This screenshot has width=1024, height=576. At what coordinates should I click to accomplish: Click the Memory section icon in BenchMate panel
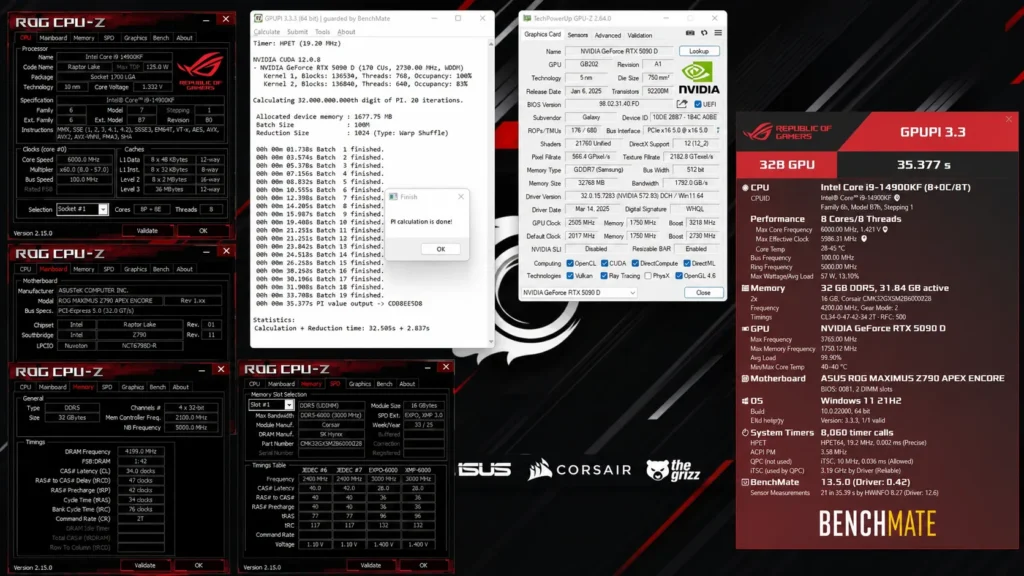(745, 288)
